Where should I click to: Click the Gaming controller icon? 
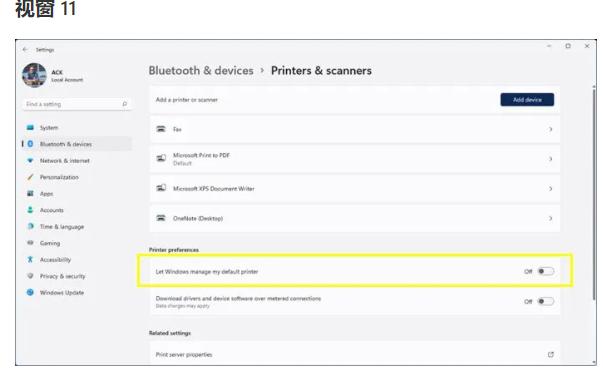click(x=30, y=243)
